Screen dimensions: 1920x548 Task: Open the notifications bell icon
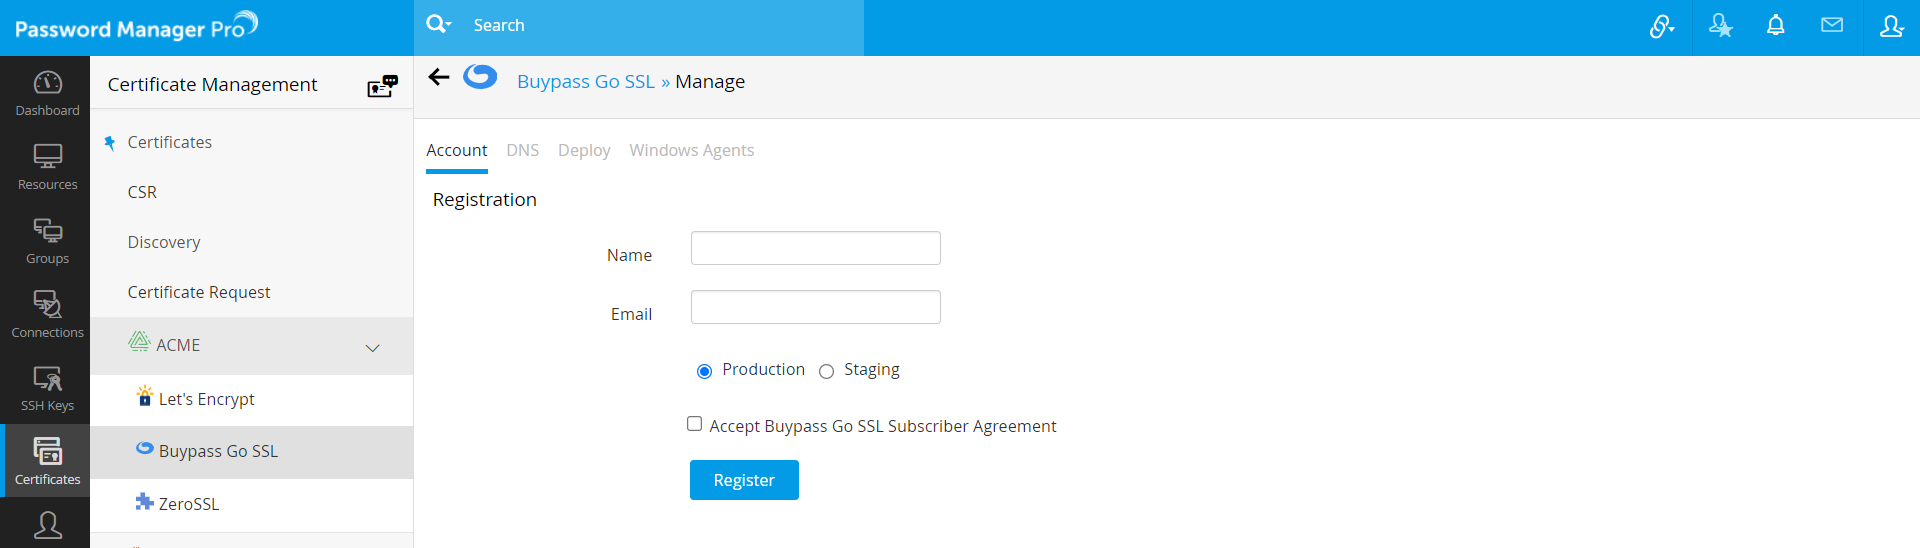coord(1776,25)
